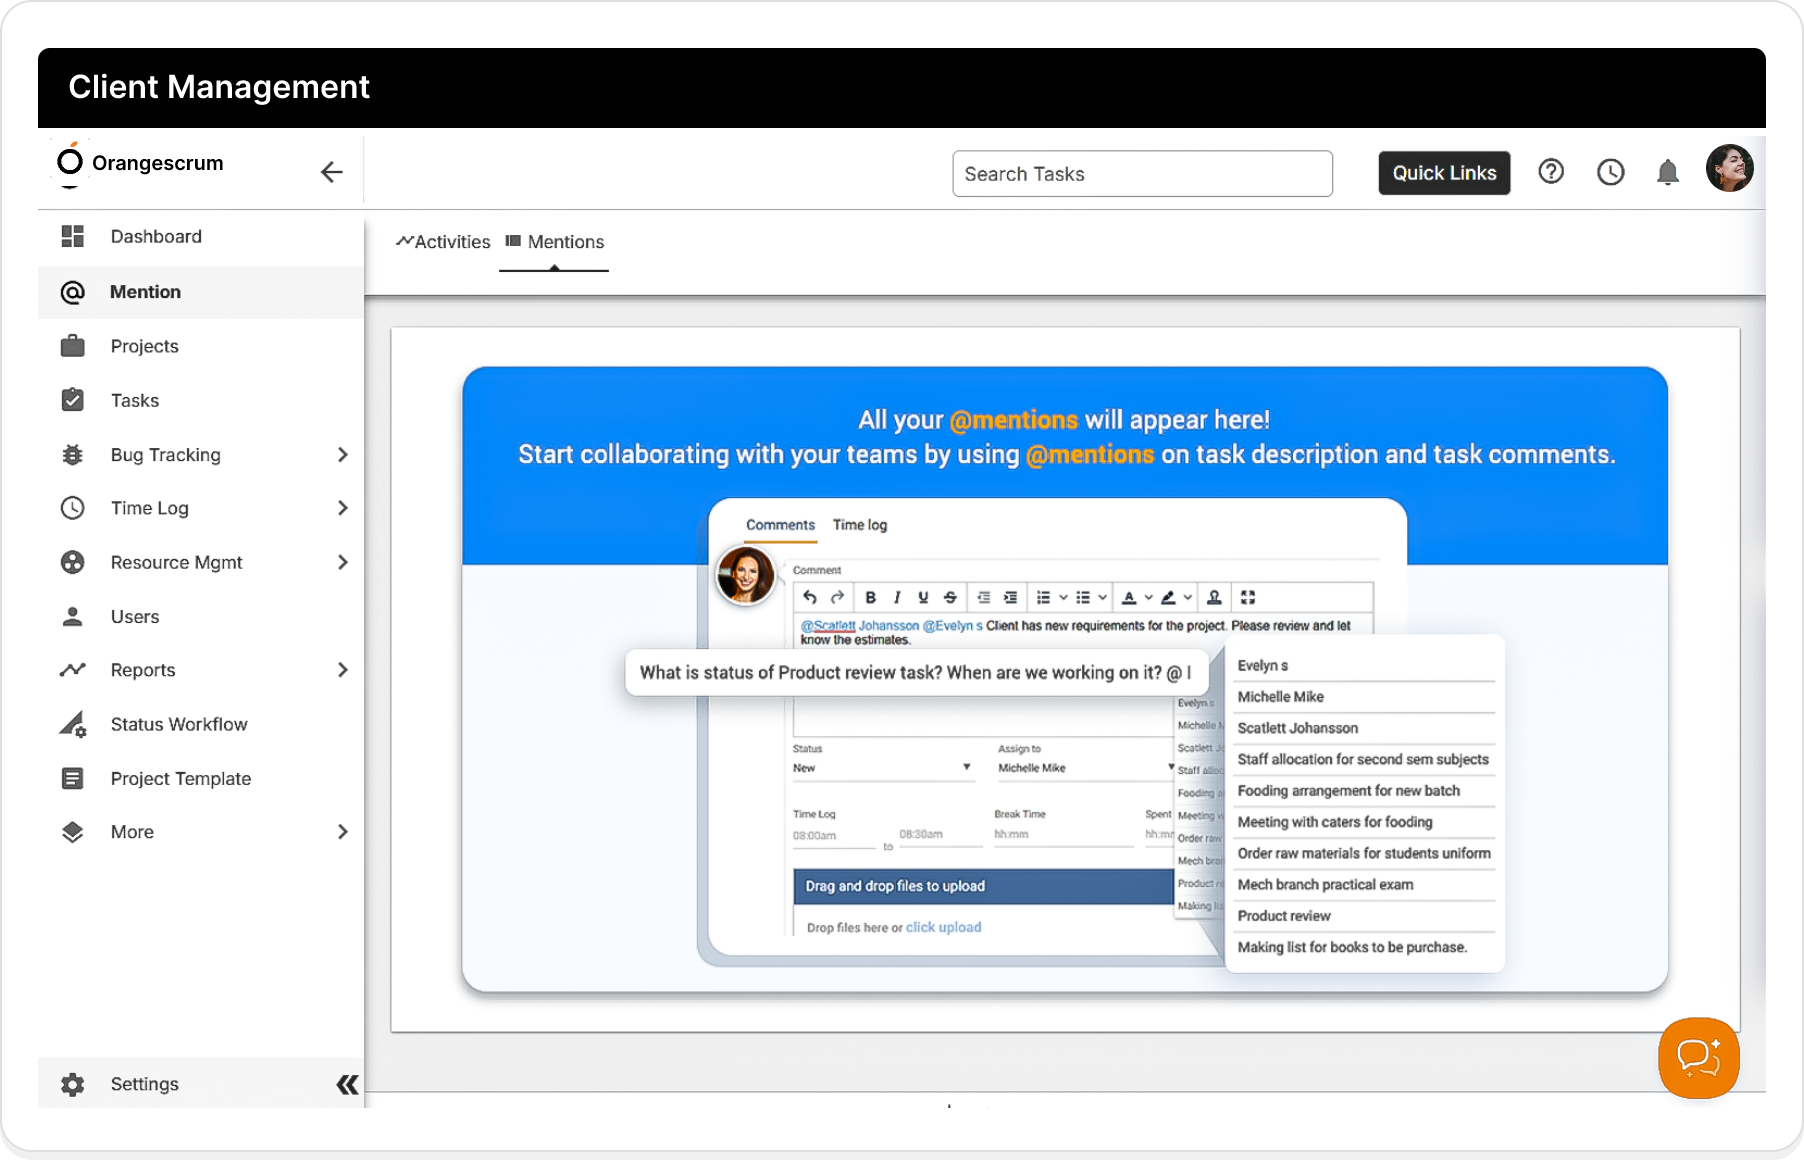Click the Underline icon in comment editor
Screen dimensions: 1804x1160
point(923,597)
